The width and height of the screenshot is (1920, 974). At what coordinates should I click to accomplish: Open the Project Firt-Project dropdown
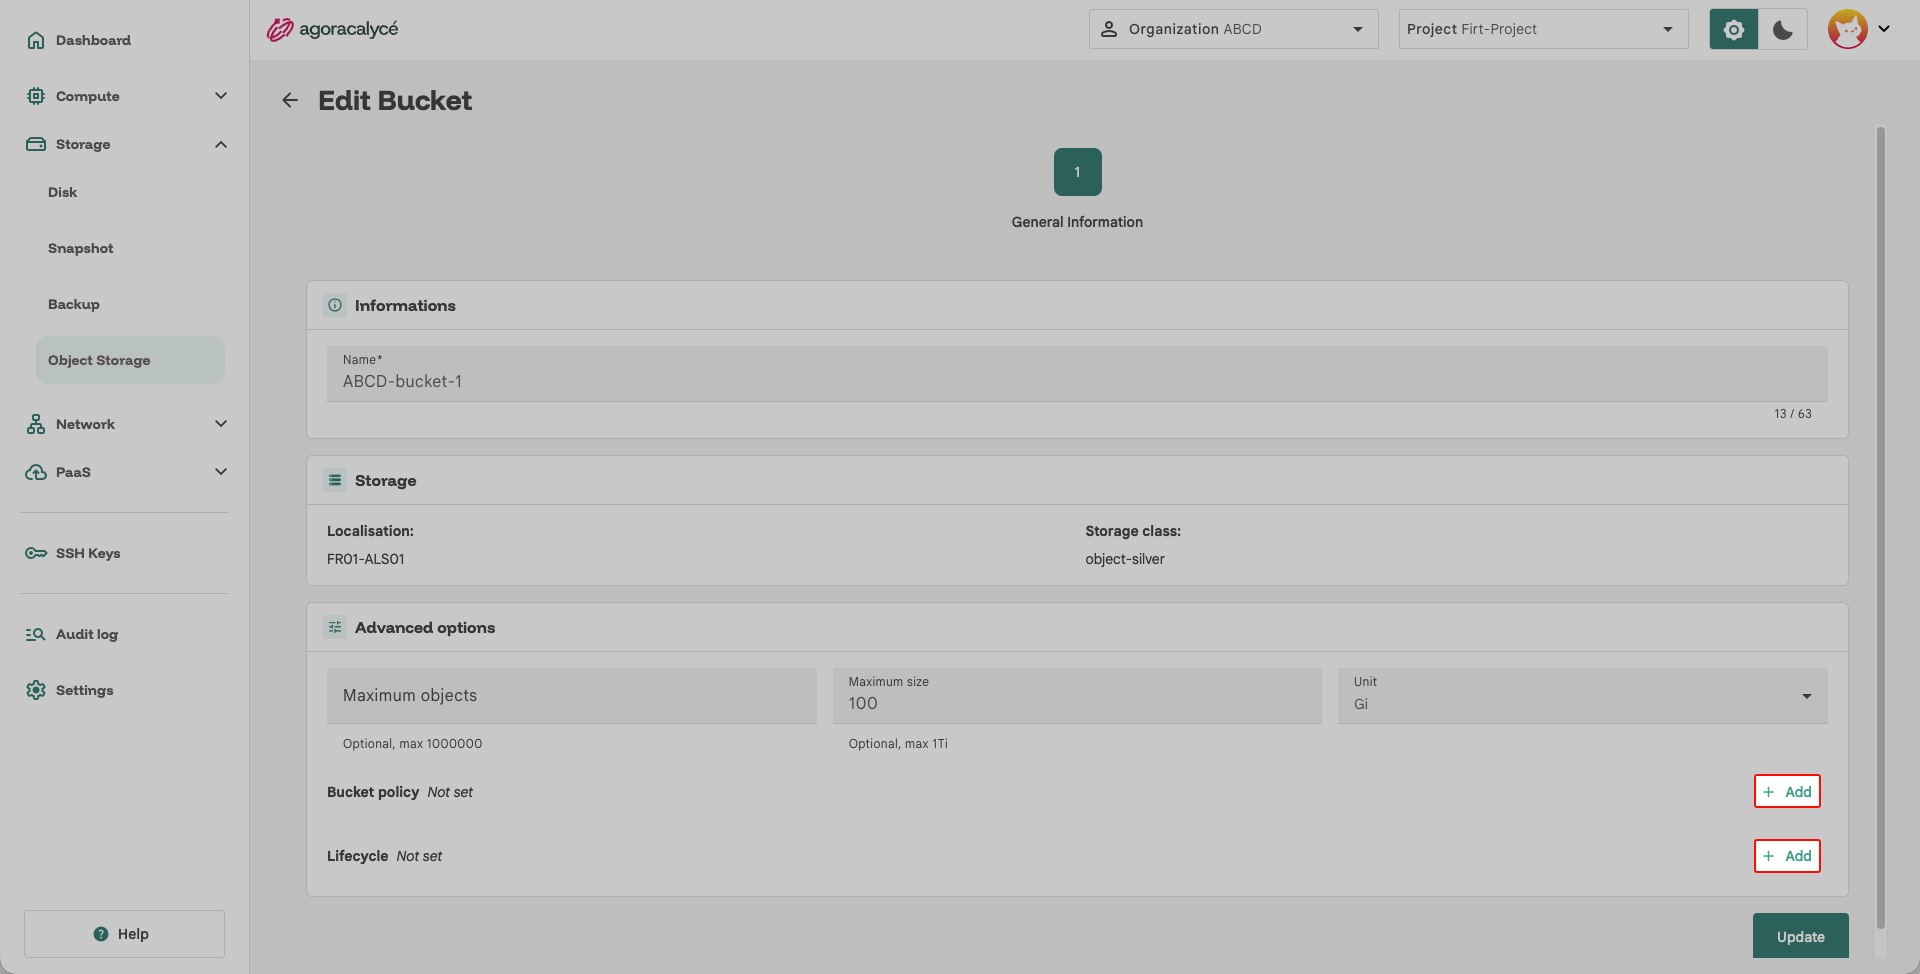click(x=1543, y=29)
